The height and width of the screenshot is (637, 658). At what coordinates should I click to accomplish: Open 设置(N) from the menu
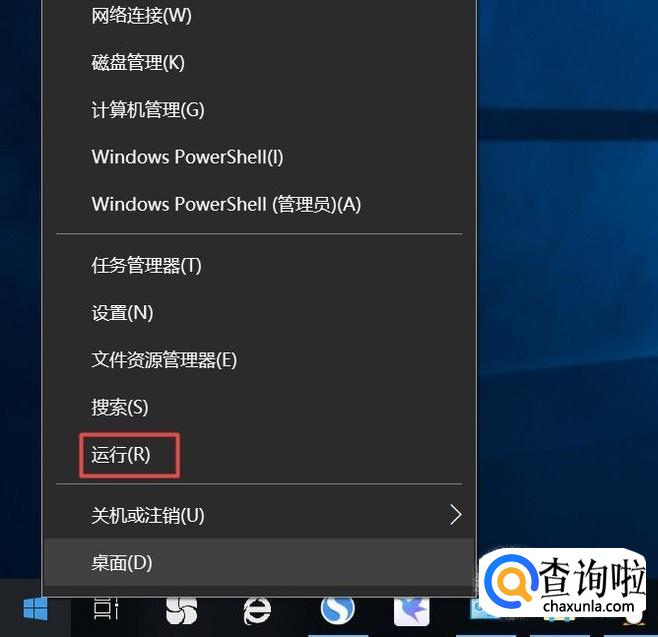(260, 313)
